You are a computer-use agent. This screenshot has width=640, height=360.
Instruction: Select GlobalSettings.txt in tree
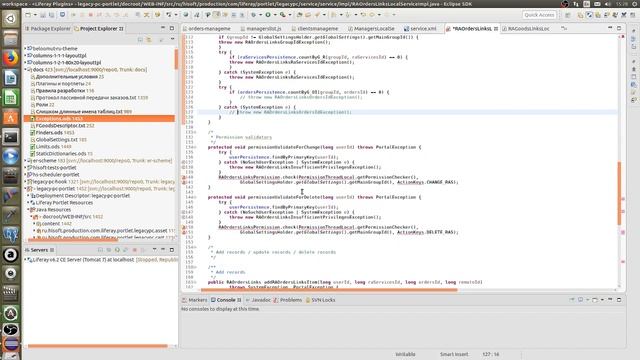(58, 140)
